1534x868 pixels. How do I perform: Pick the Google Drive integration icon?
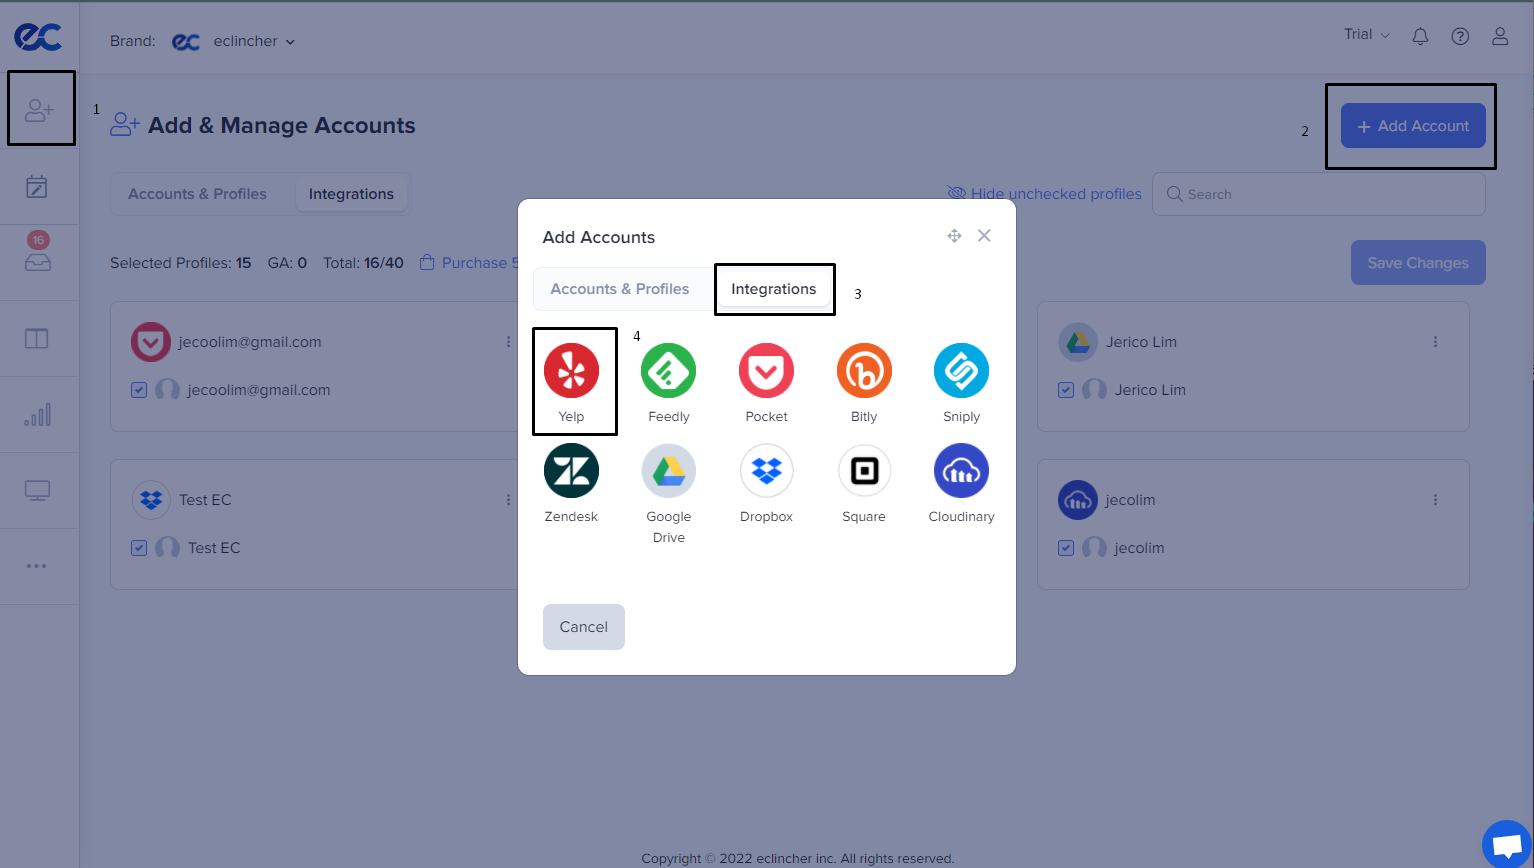click(x=669, y=471)
